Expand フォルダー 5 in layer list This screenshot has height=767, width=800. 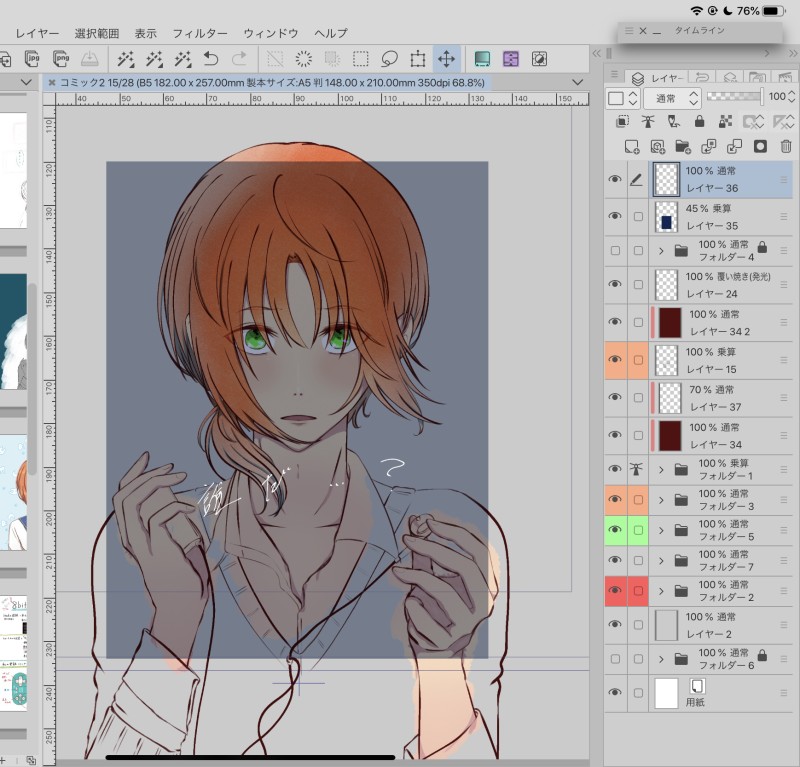click(x=661, y=530)
